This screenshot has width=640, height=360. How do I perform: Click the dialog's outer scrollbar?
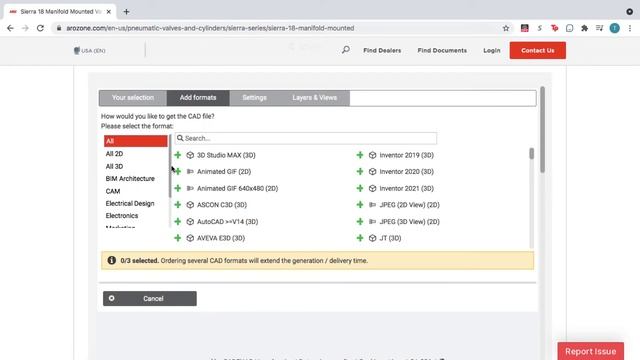[542, 130]
